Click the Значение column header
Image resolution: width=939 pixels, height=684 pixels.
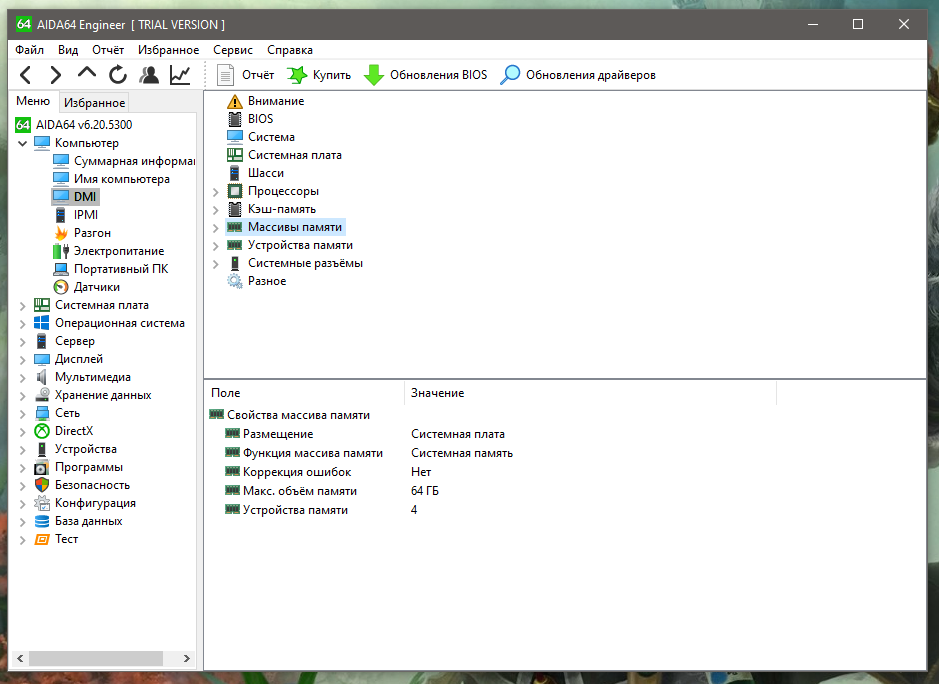(590, 393)
